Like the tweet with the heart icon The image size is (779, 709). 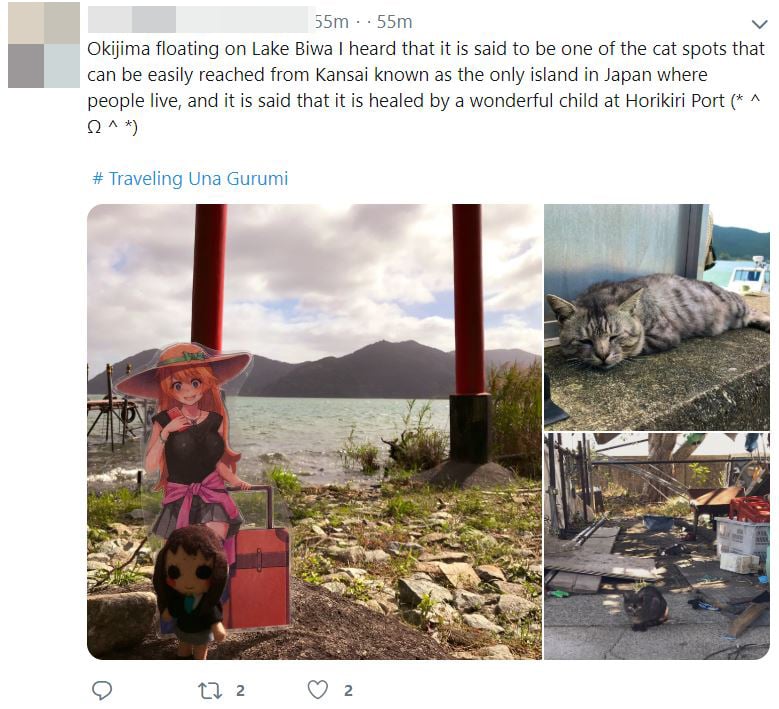318,690
